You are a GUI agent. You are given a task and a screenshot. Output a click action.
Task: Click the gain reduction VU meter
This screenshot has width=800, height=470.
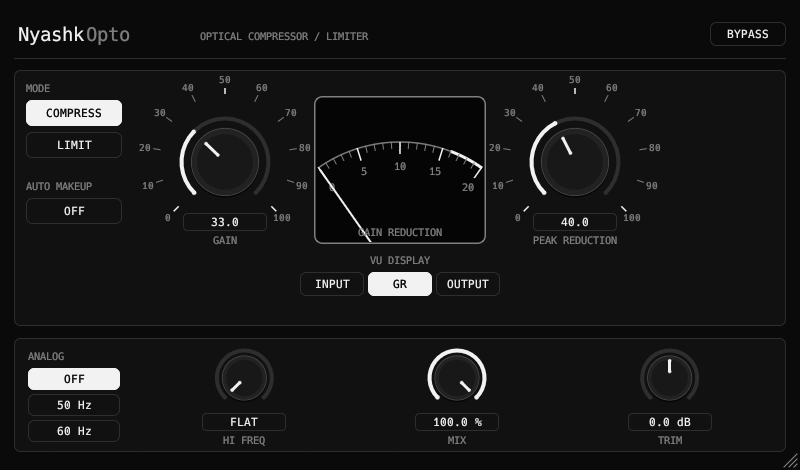pyautogui.click(x=400, y=170)
